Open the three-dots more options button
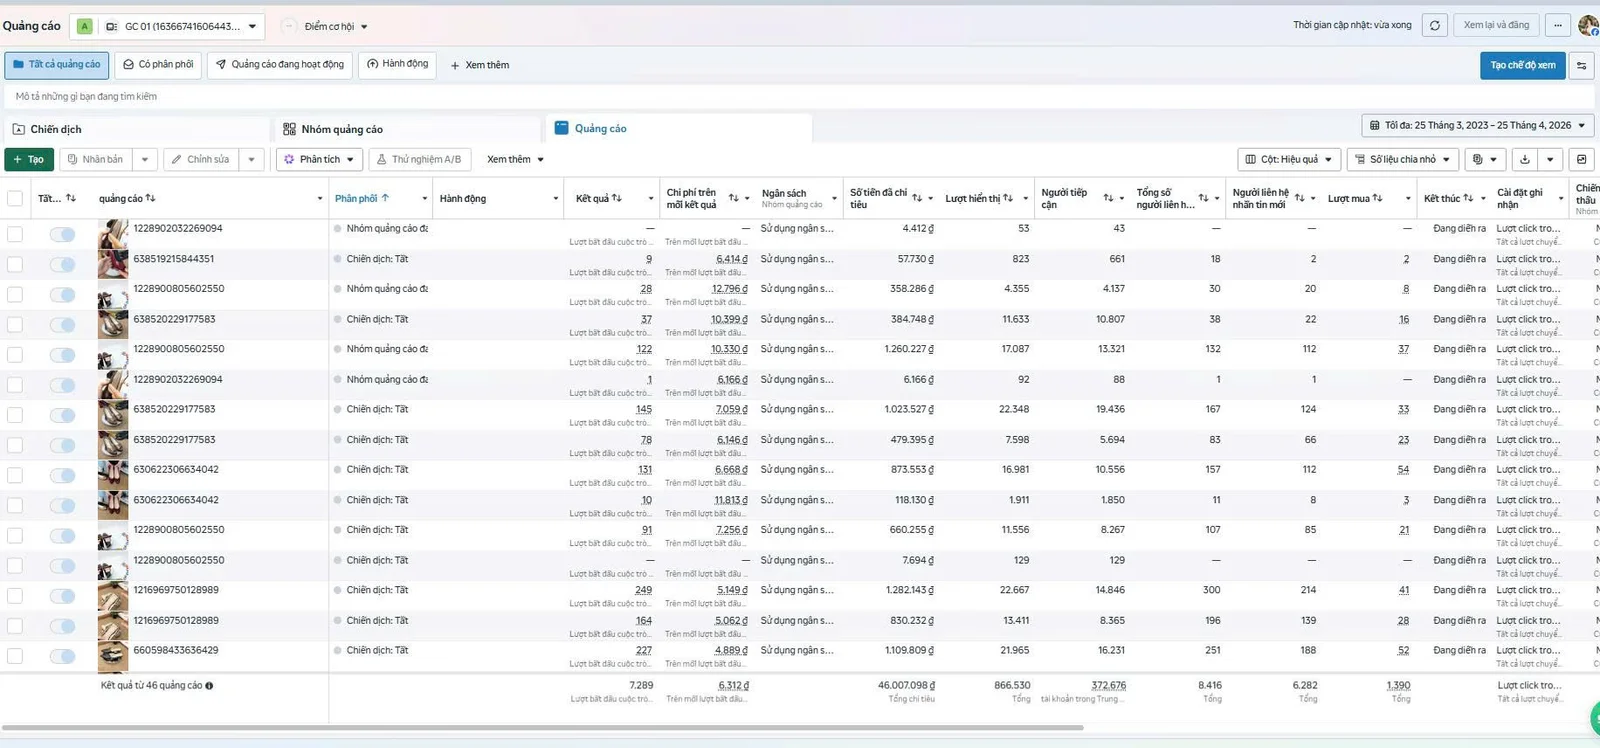Viewport: 1600px width, 748px height. 1557,26
